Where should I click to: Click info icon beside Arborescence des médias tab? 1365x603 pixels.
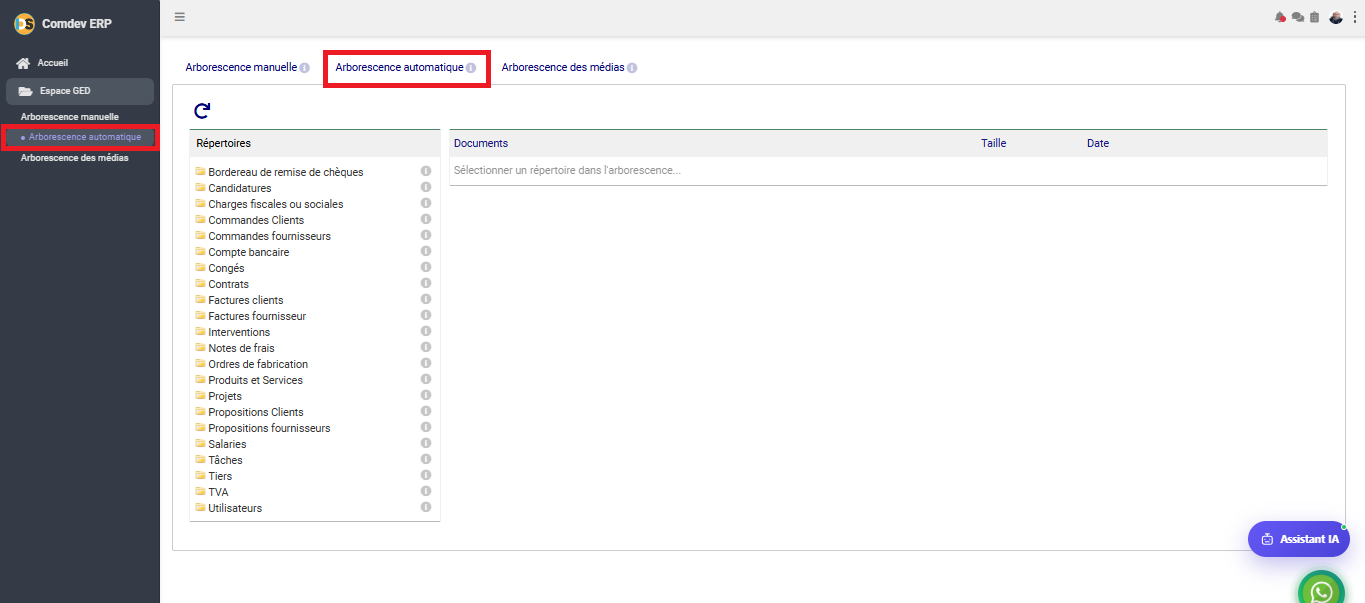click(x=632, y=68)
